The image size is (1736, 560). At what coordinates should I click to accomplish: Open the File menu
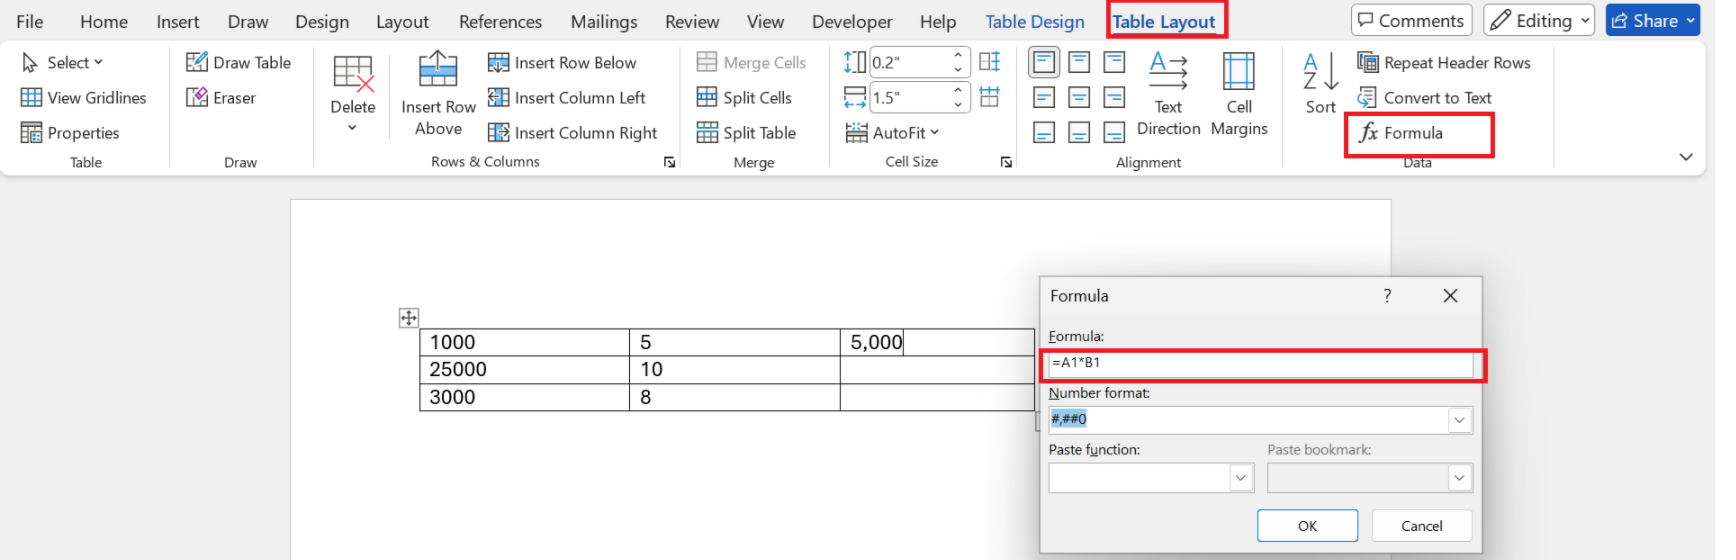[x=30, y=21]
